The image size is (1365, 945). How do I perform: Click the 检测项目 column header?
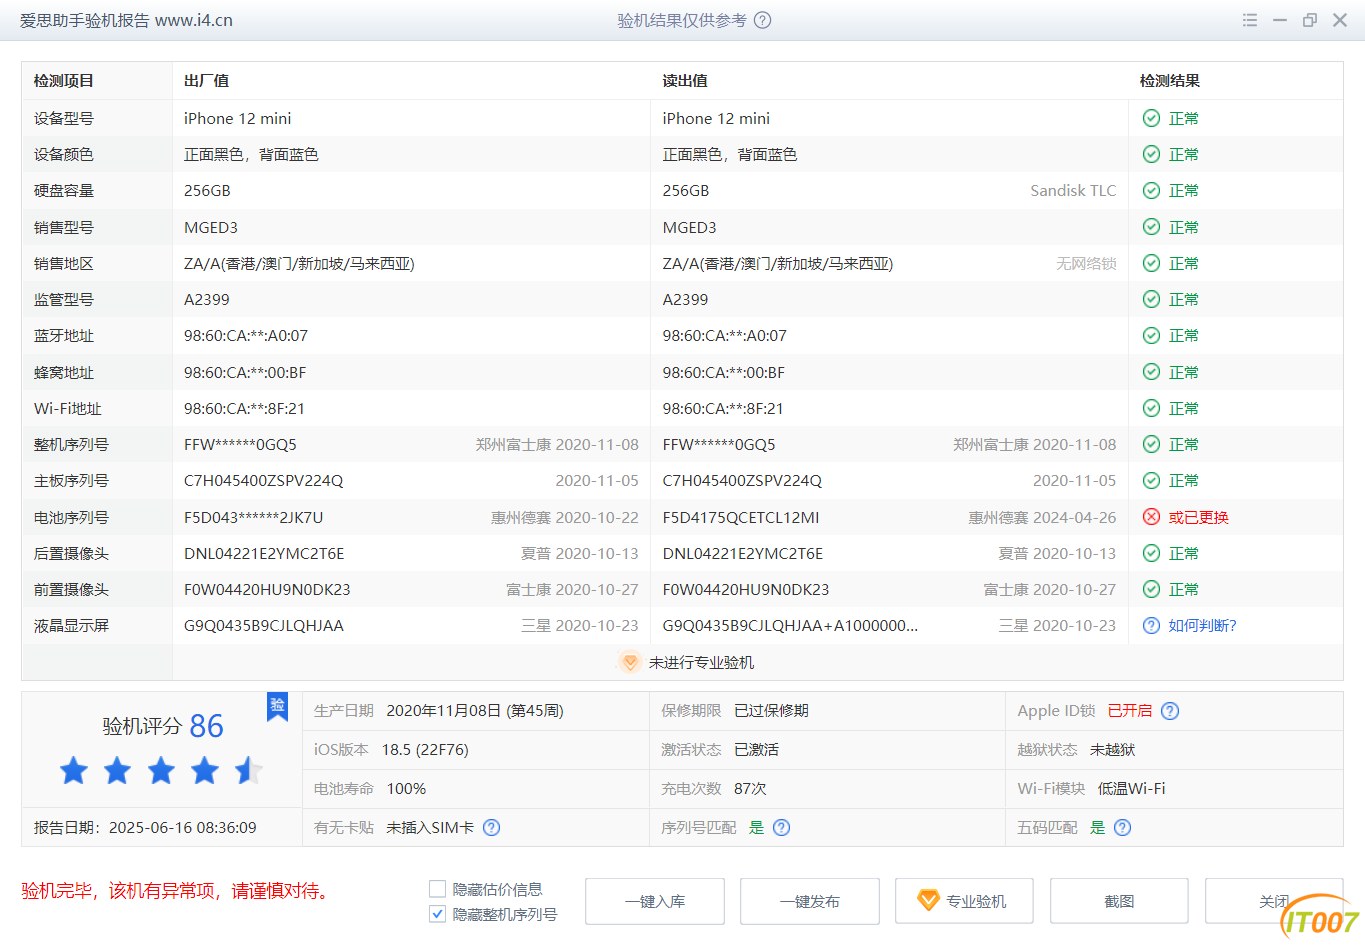[x=64, y=81]
